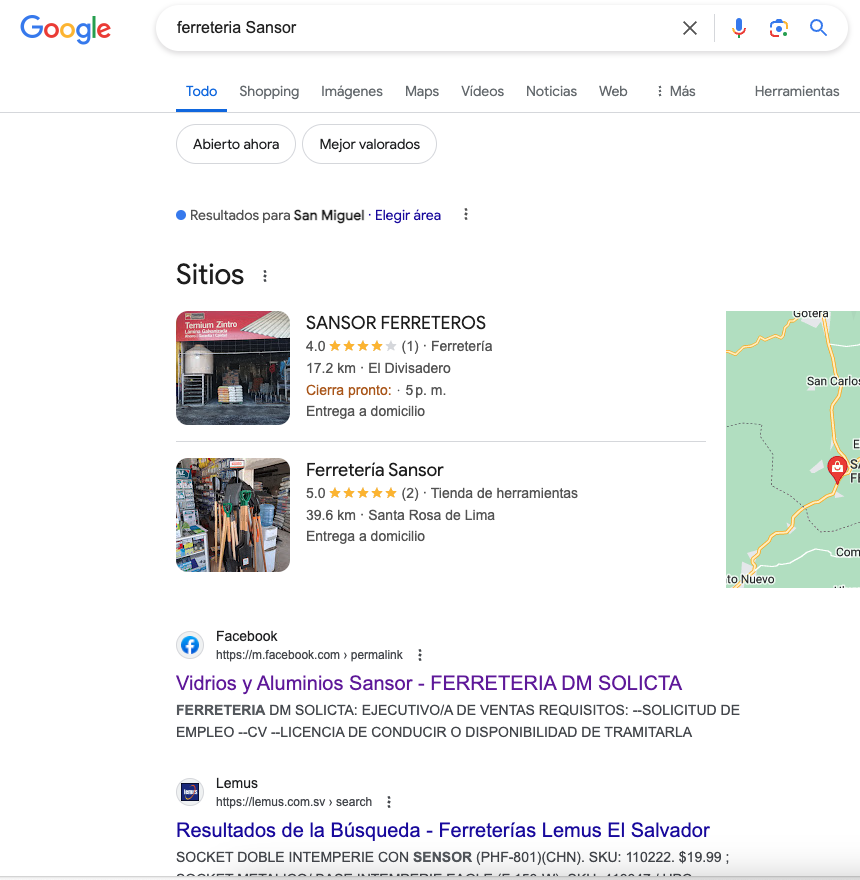Click the lemus.com.sv search URL text
Image resolution: width=860 pixels, height=880 pixels.
pyautogui.click(x=294, y=802)
